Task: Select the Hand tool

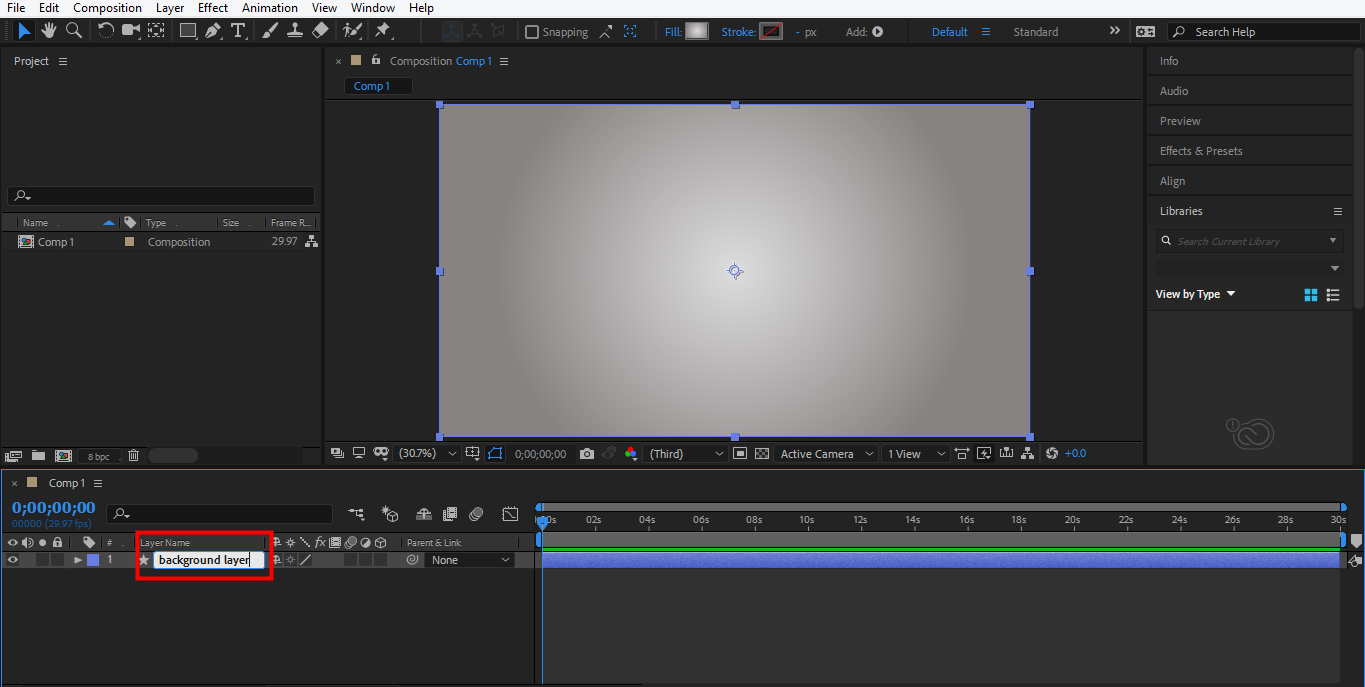Action: [49, 31]
